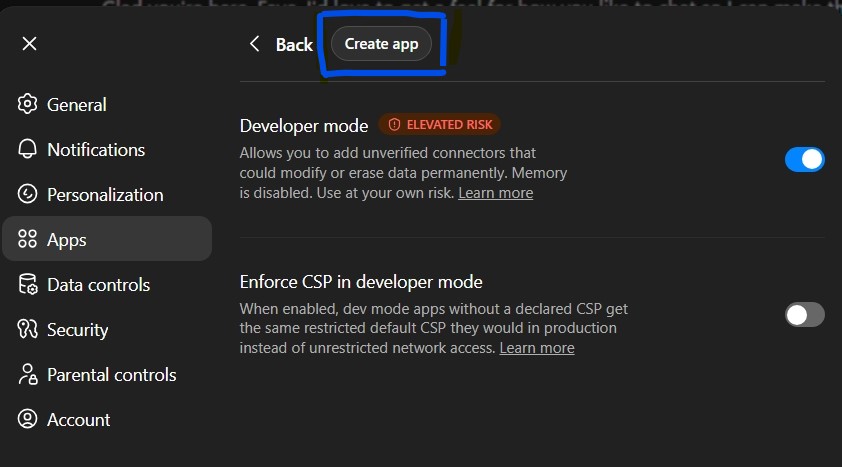
Task: Switch to Personalization settings
Action: (107, 194)
